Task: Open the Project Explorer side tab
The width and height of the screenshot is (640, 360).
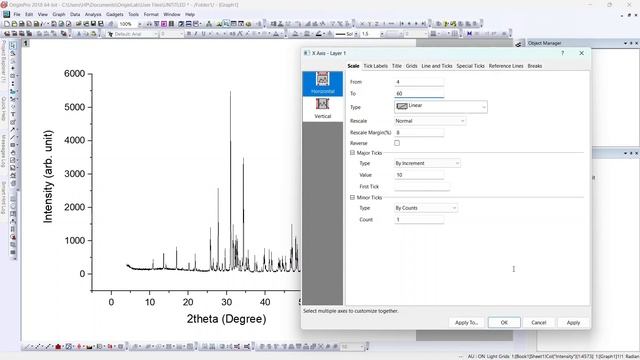Action: tap(3, 61)
